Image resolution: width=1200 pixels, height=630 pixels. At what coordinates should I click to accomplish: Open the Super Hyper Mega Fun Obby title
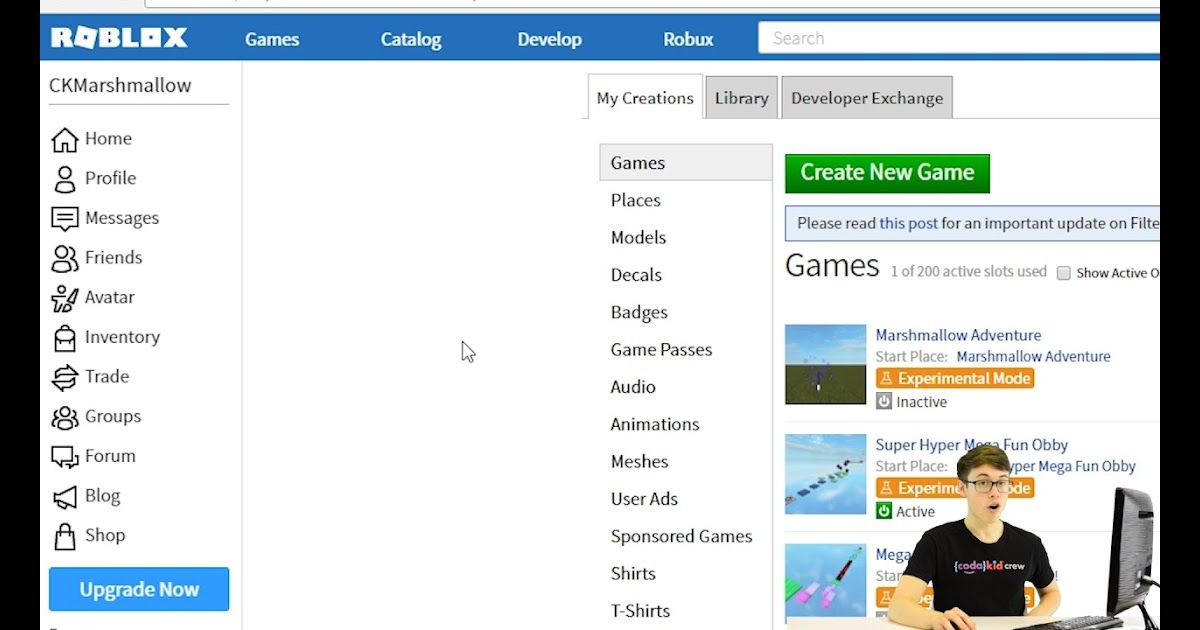972,445
